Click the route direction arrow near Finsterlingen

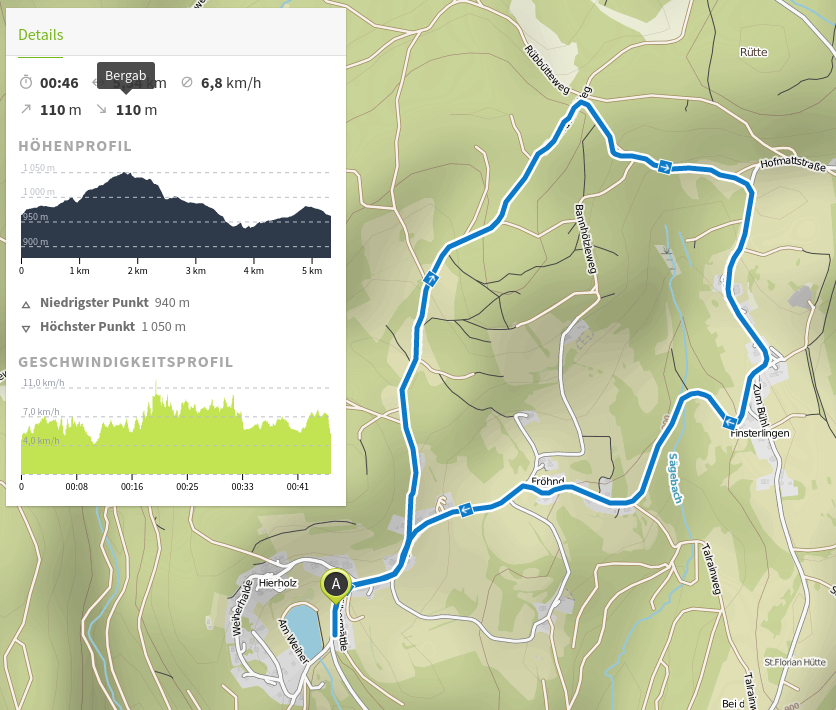[x=730, y=422]
